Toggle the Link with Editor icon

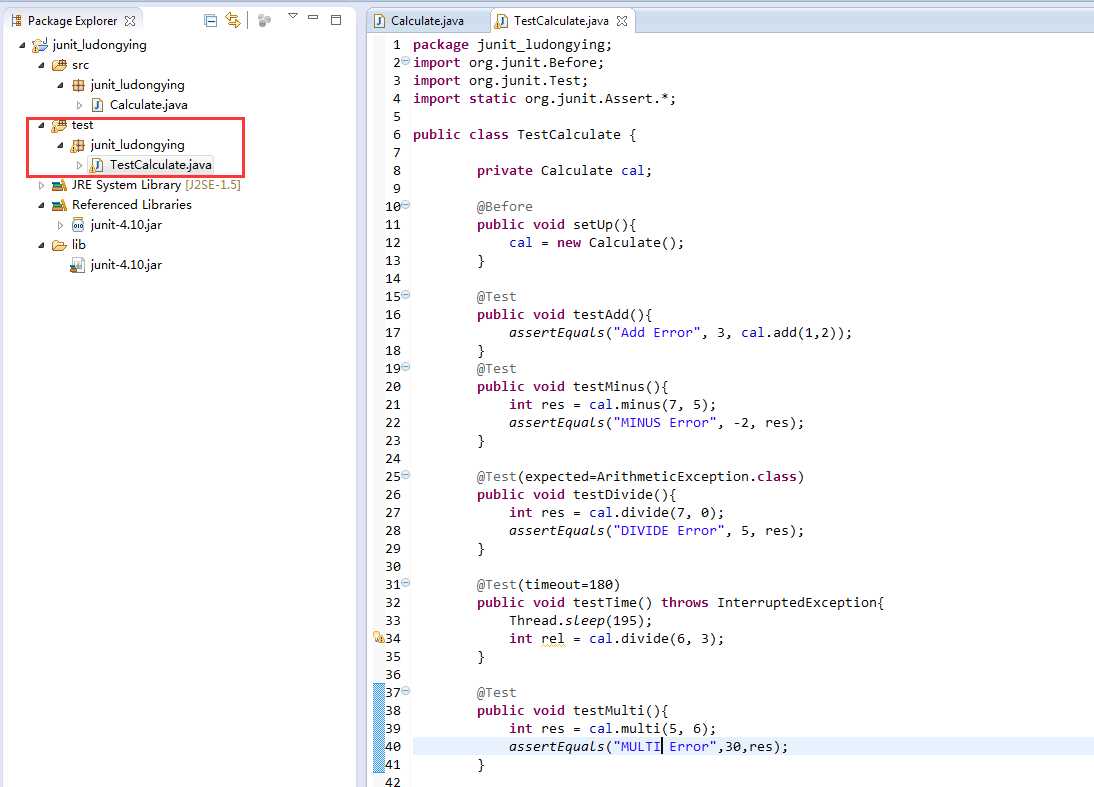(x=233, y=20)
